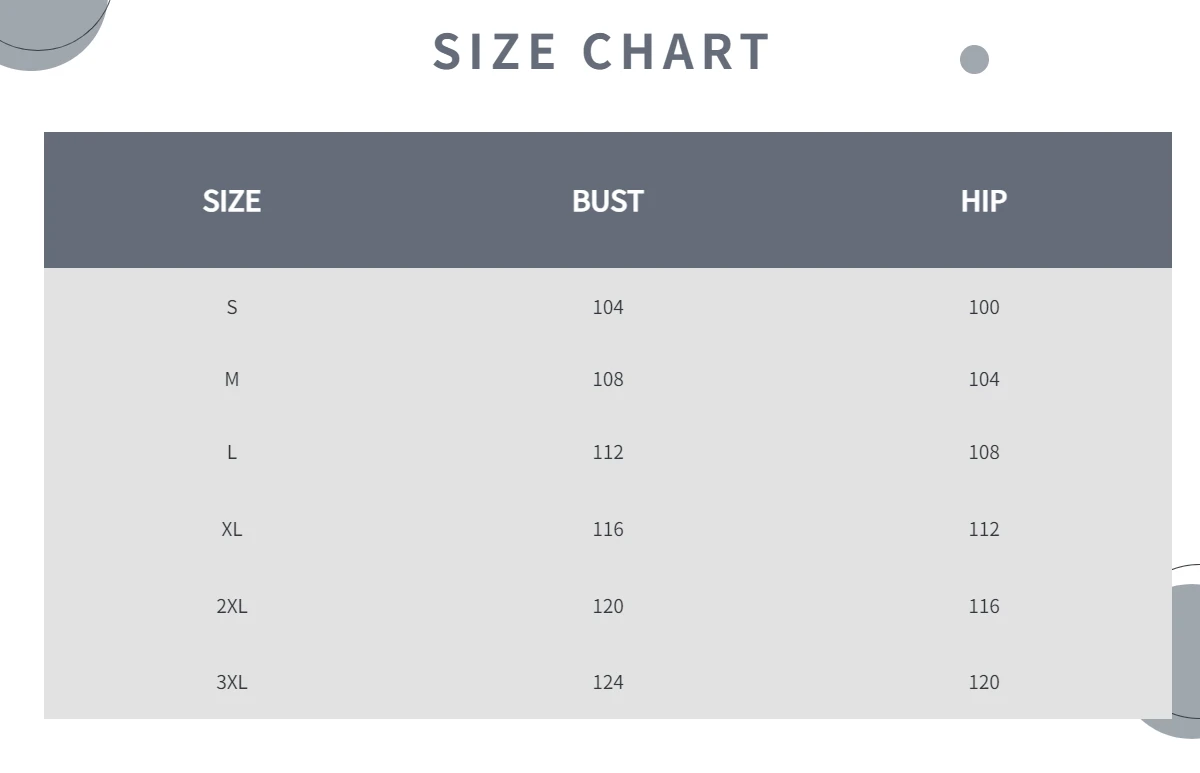Click the 2XL size row label
This screenshot has height=773, width=1200.
tap(231, 606)
